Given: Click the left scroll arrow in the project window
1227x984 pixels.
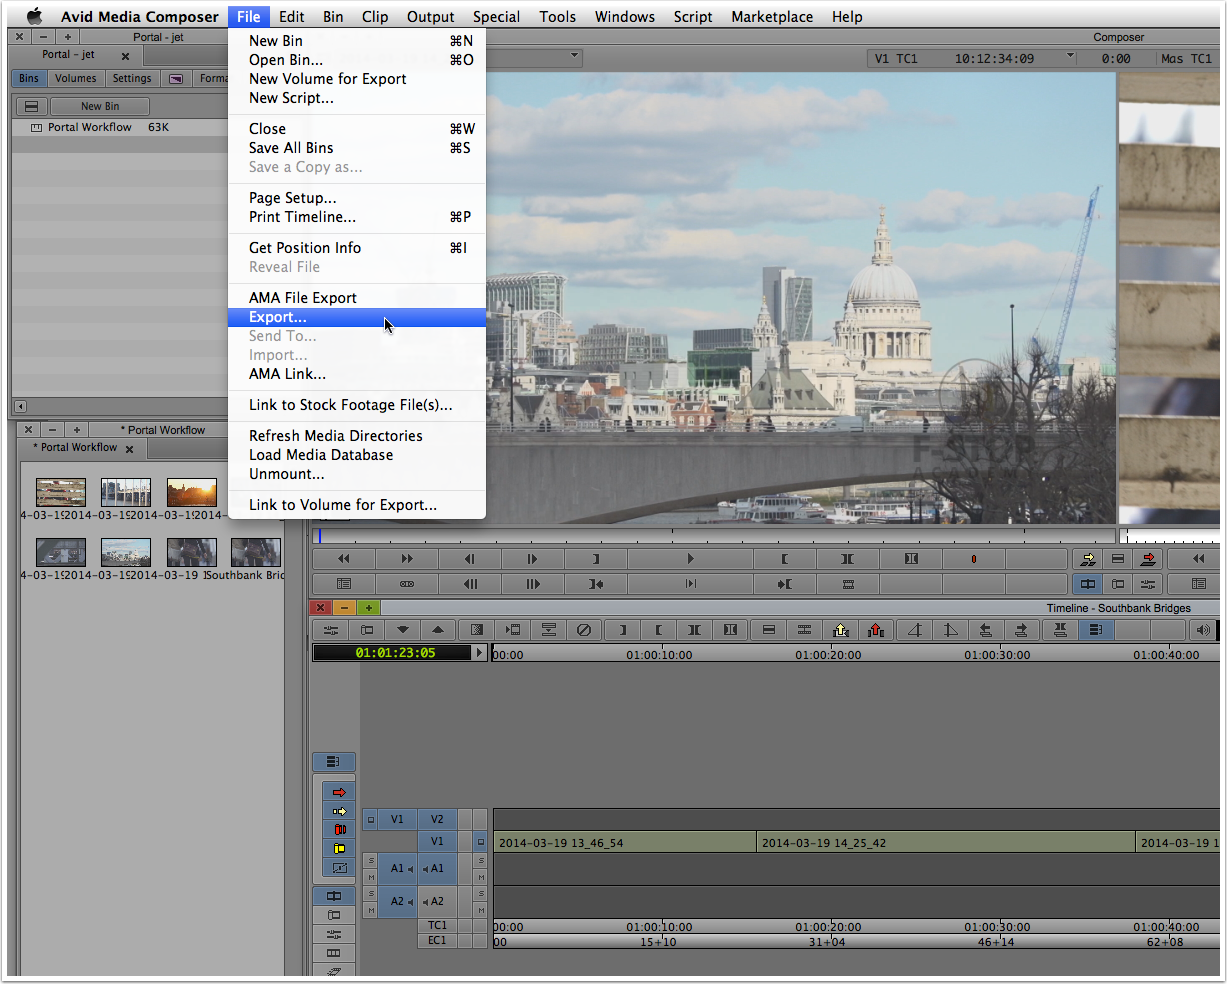Looking at the screenshot, I should (21, 406).
